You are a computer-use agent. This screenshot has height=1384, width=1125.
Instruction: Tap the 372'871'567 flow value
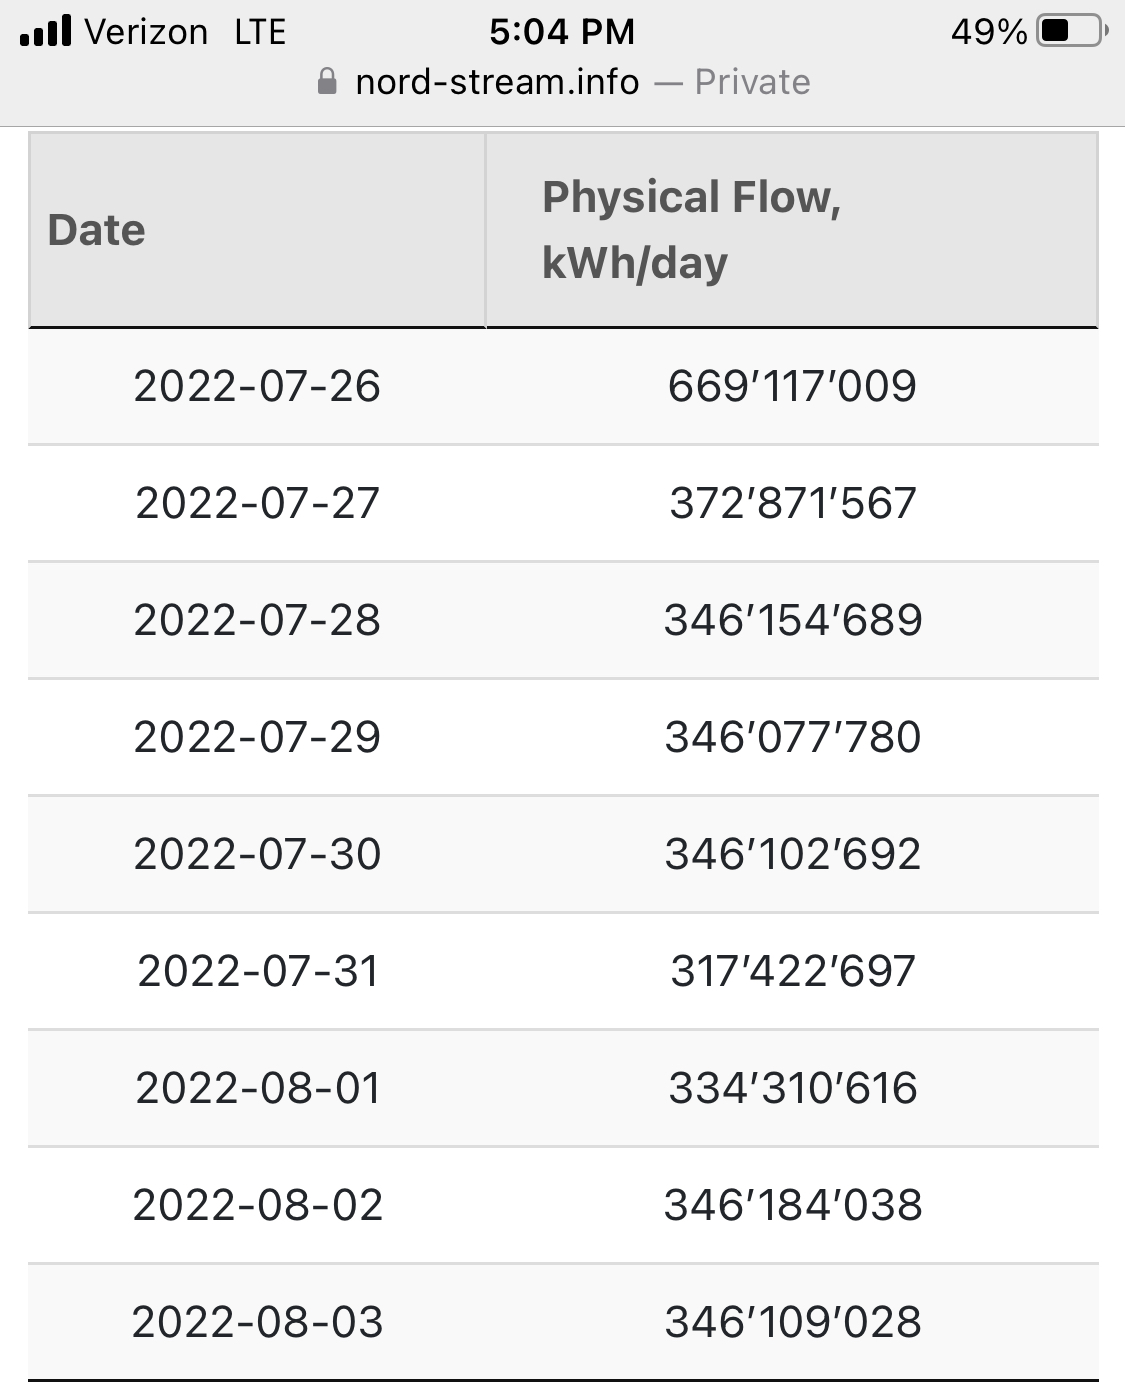point(792,503)
